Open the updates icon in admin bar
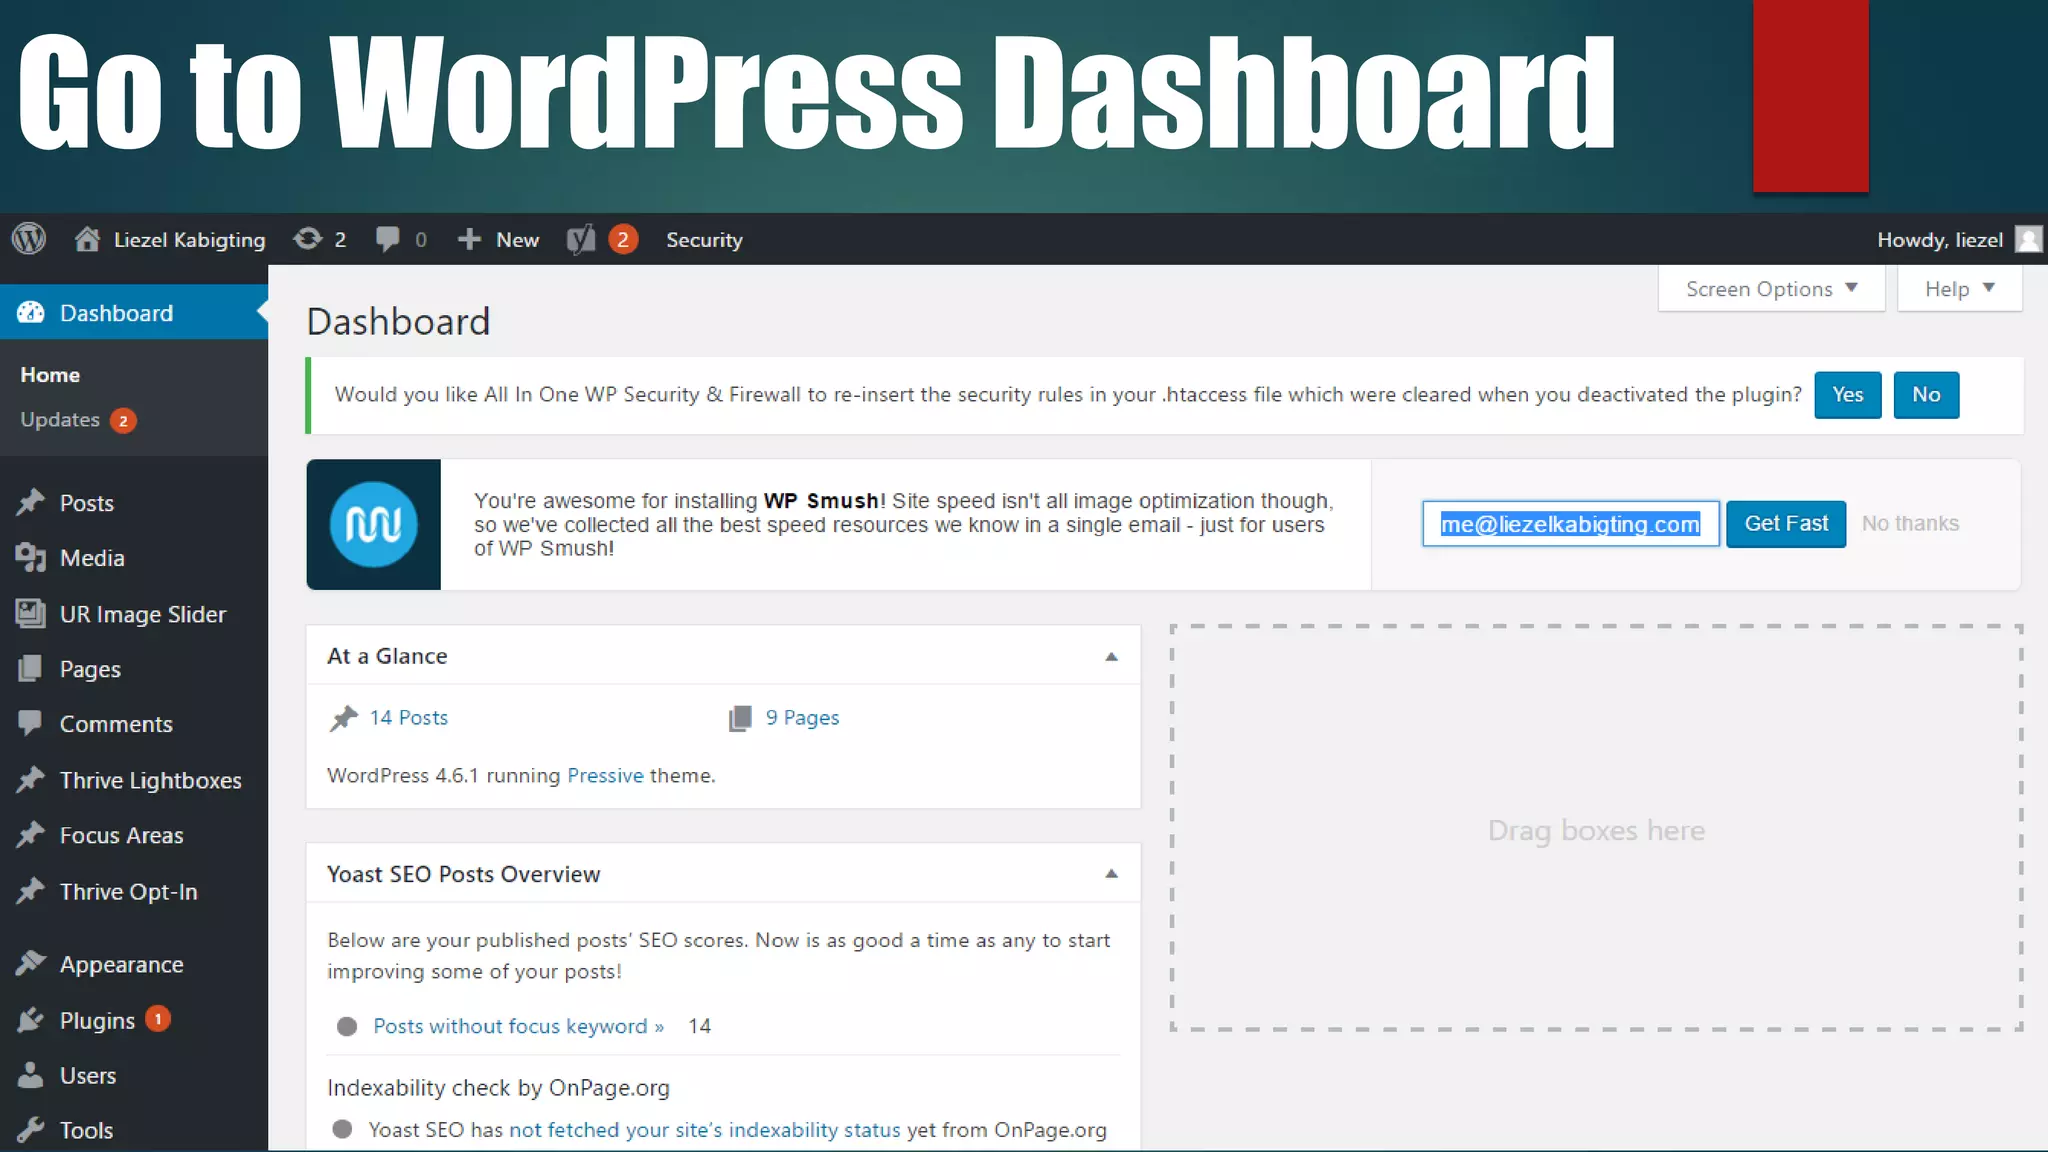Screen dimensions: 2048x1152 coord(308,239)
